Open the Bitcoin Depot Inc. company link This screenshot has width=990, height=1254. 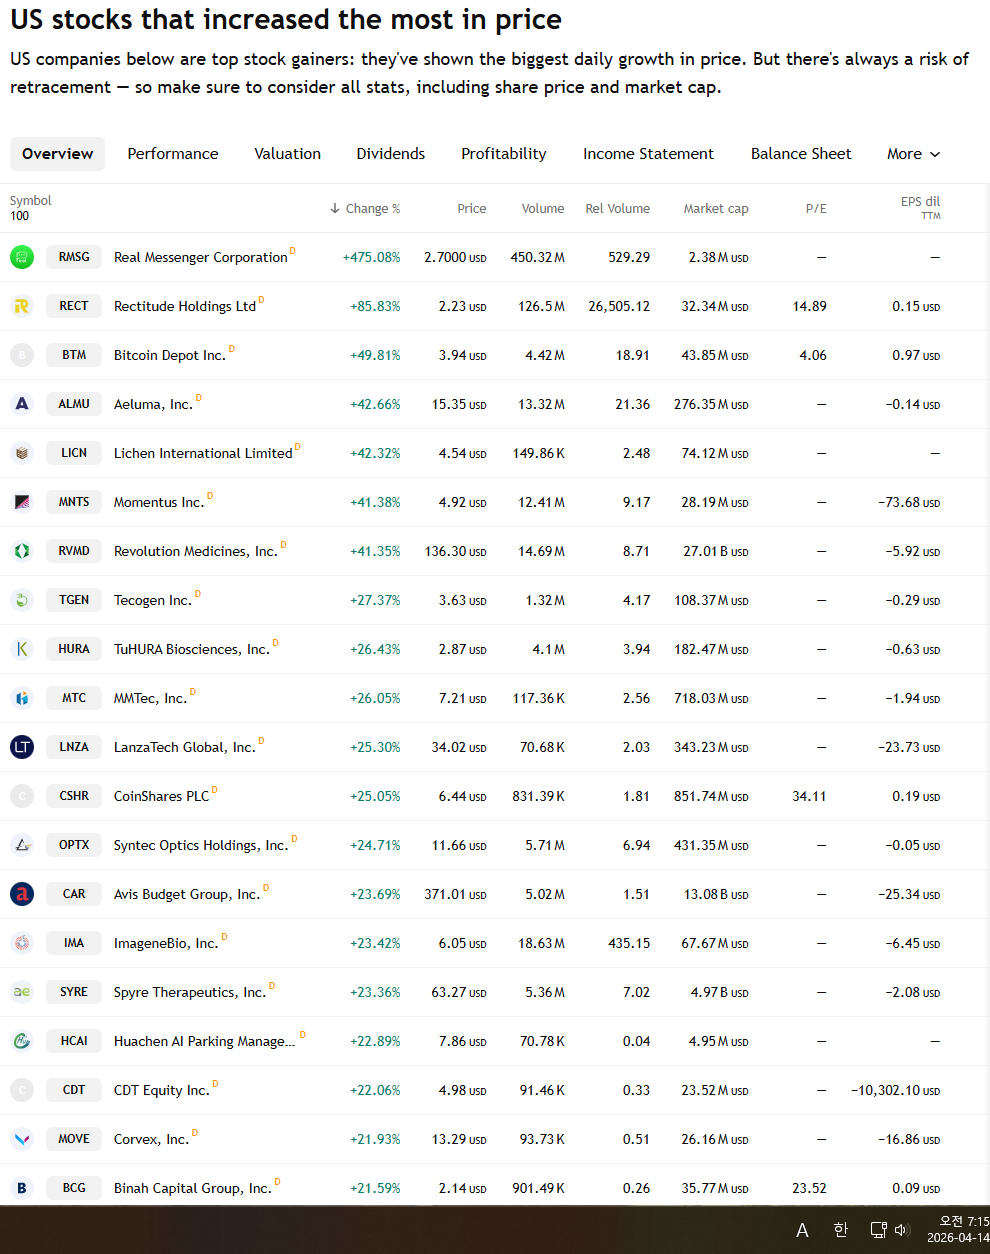click(x=170, y=356)
